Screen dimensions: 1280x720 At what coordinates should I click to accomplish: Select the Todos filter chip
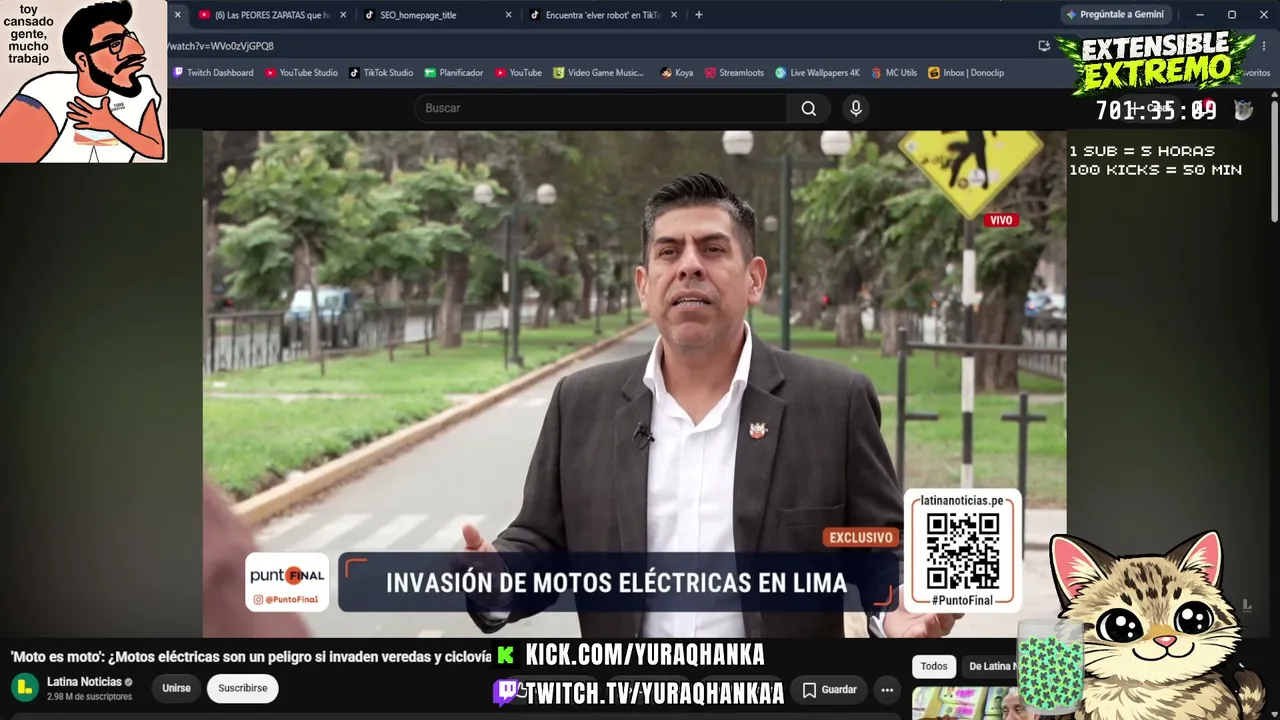pos(934,666)
